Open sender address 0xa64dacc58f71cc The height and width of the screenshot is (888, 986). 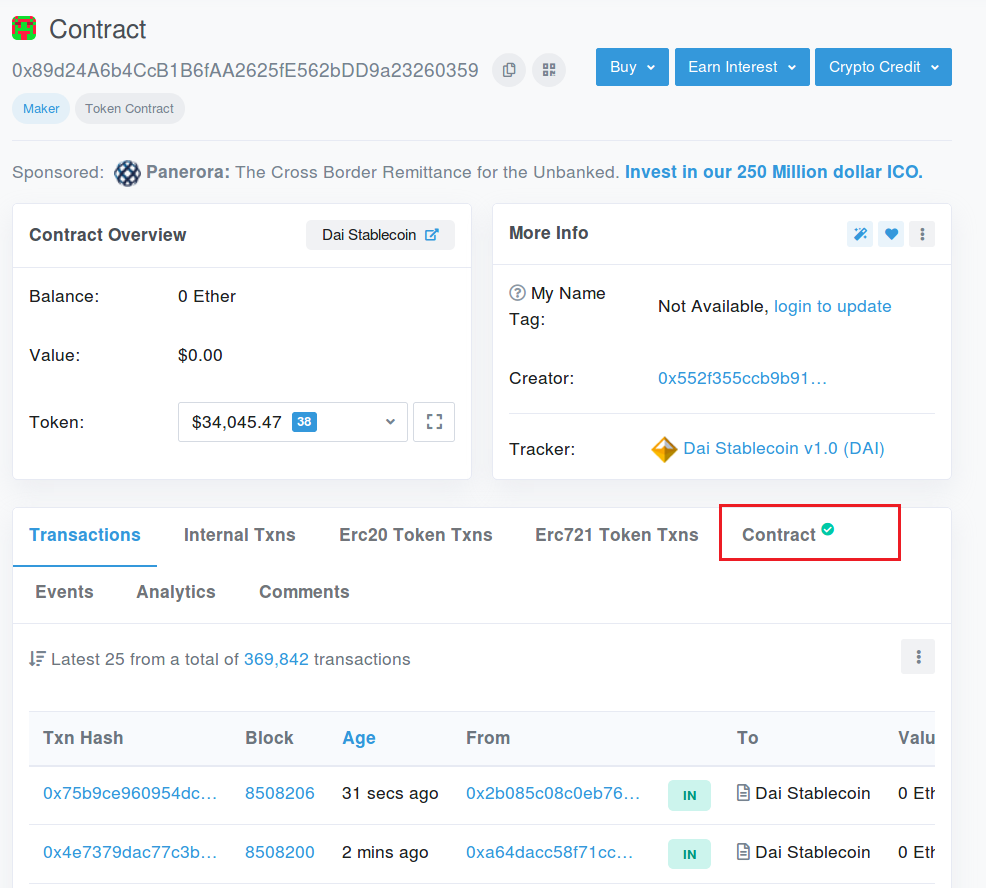click(x=549, y=852)
